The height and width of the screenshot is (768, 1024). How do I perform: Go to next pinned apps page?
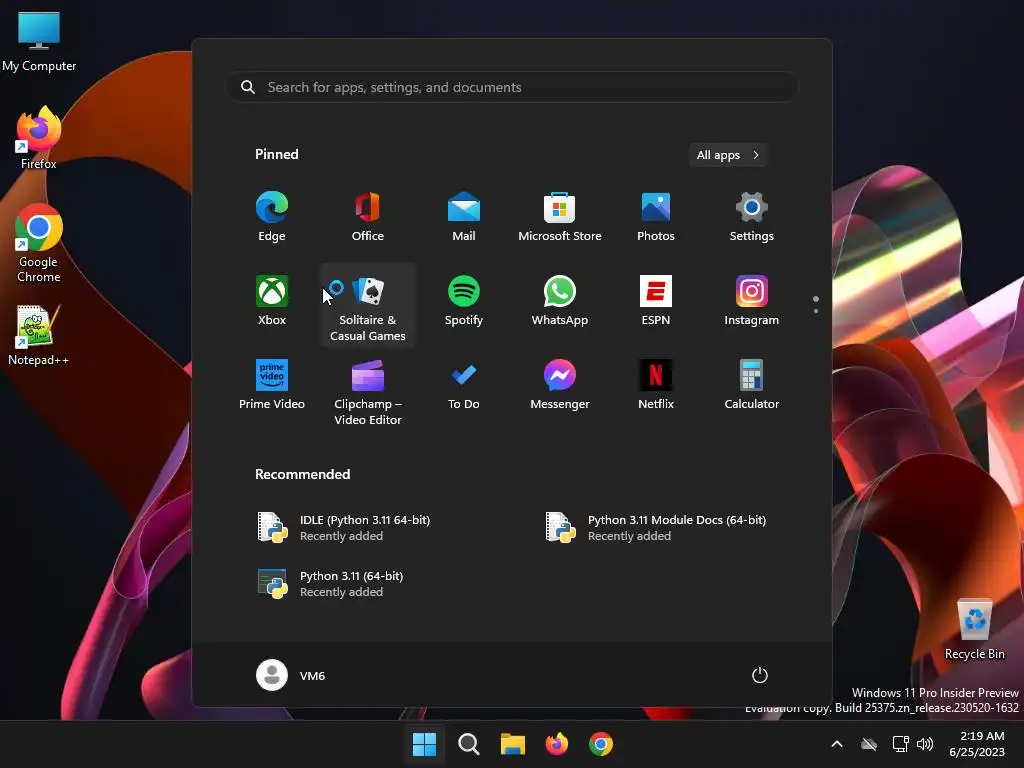point(816,310)
